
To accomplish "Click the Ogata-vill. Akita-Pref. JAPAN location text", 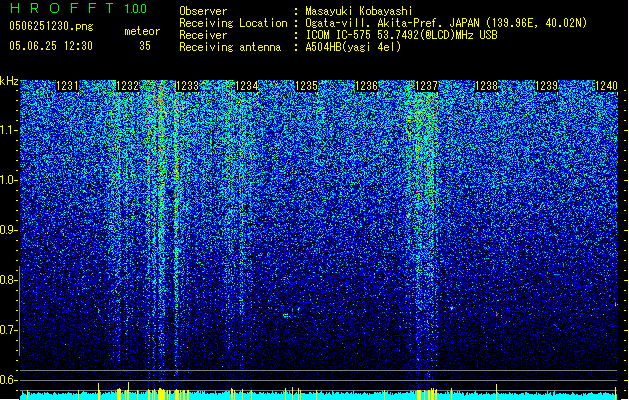I will (x=446, y=23).
